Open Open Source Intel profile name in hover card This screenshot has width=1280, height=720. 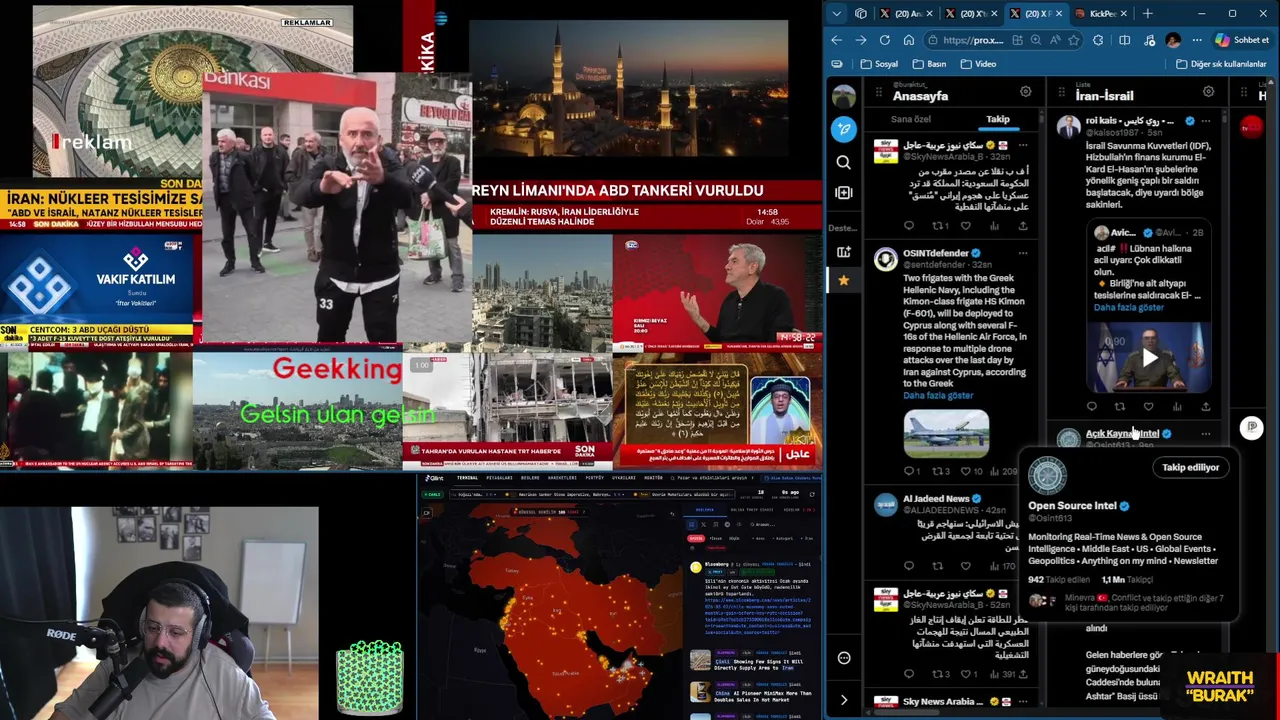pos(1072,506)
